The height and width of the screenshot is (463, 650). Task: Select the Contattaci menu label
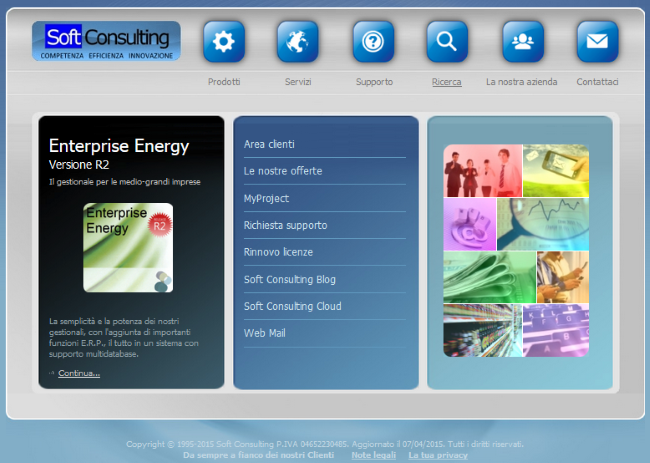coord(597,82)
